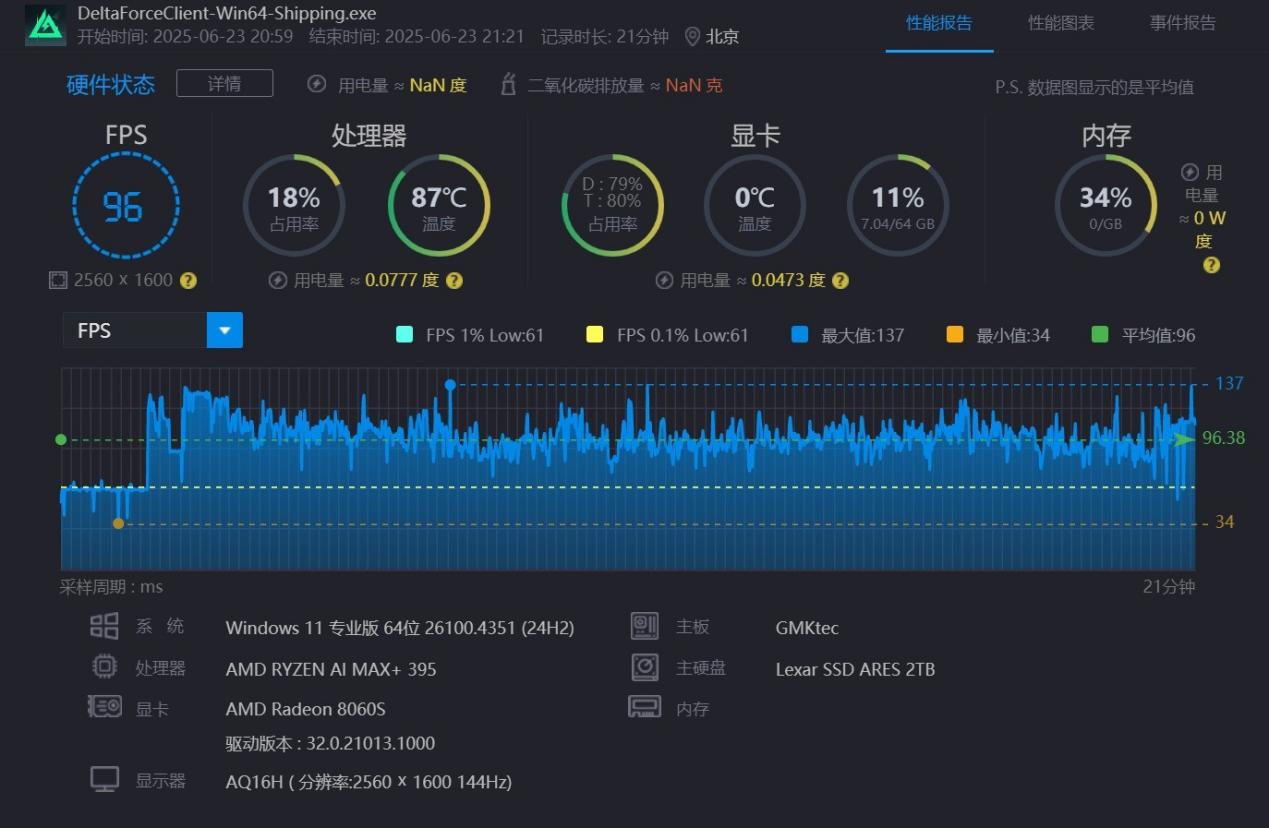Open the FPS metric dropdown arrow
The image size is (1269, 828).
click(224, 330)
